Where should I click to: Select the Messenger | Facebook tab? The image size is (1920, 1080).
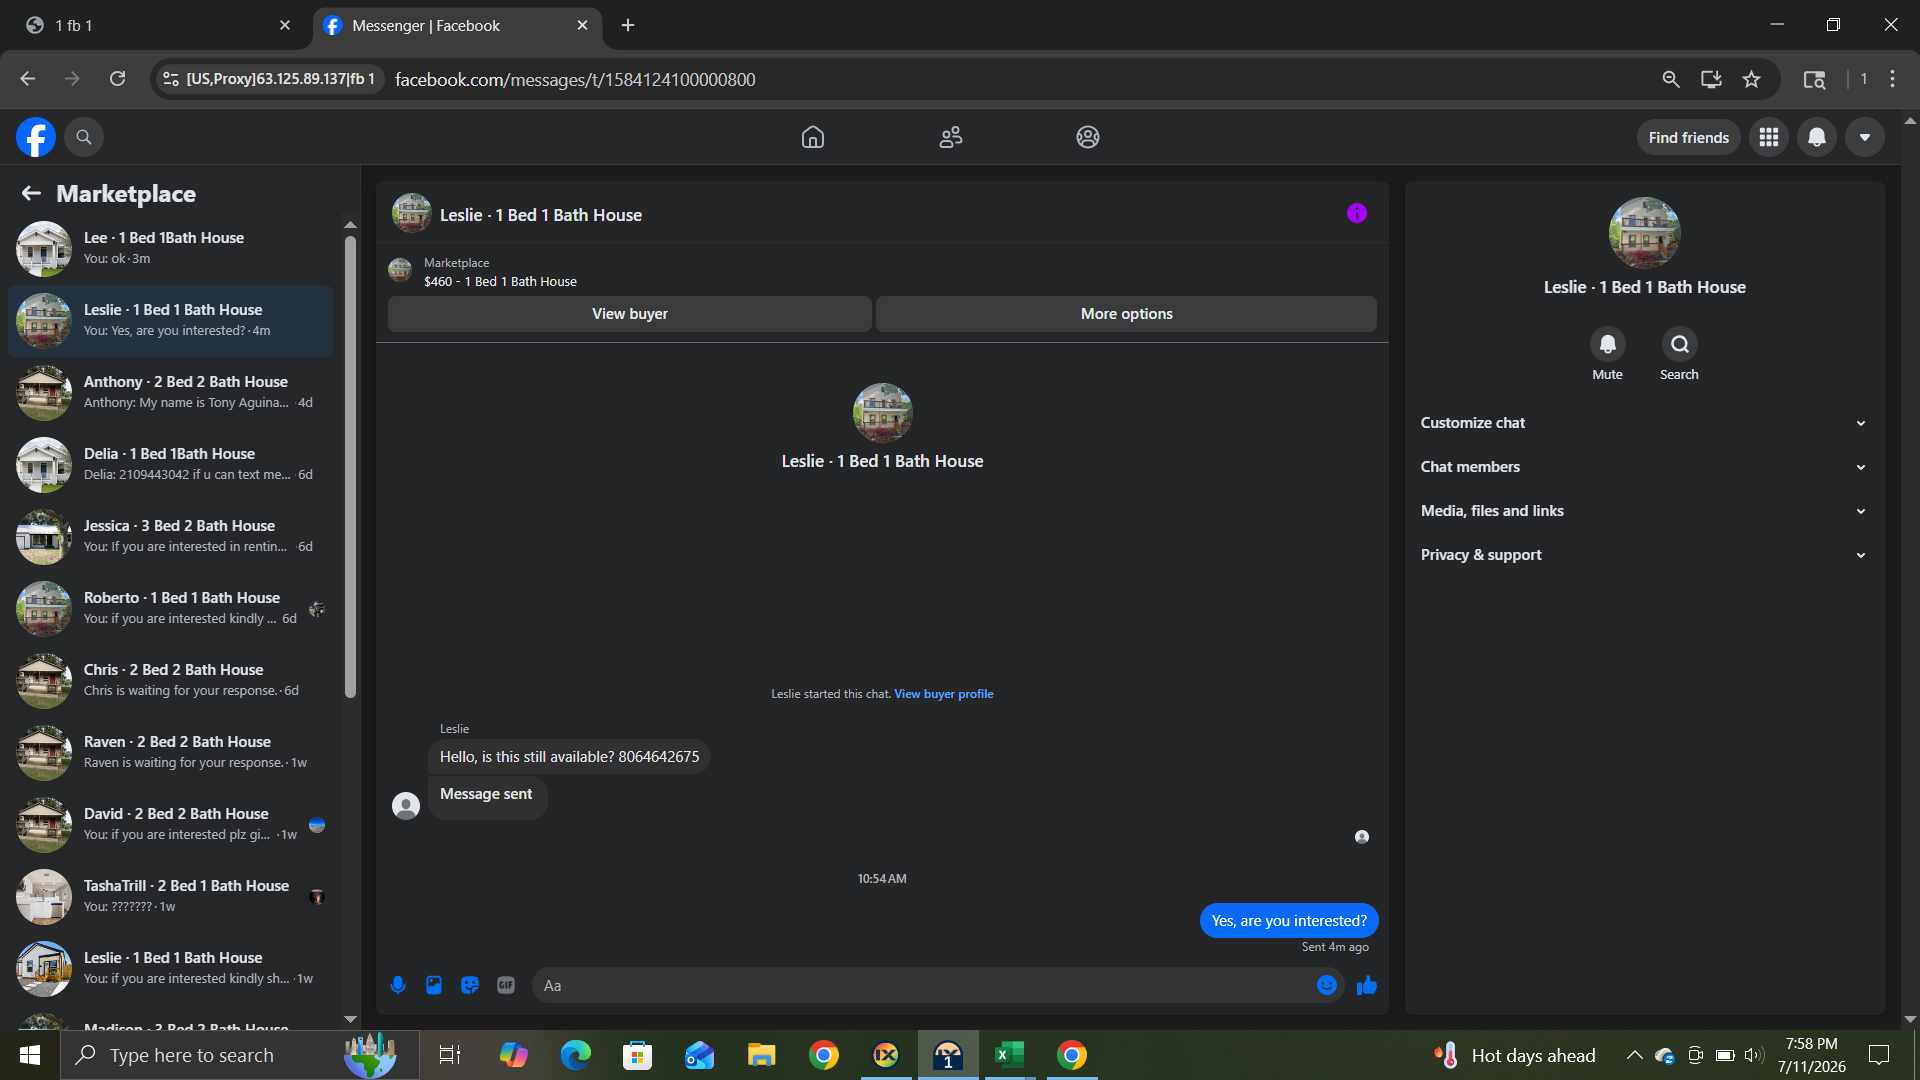coord(457,25)
